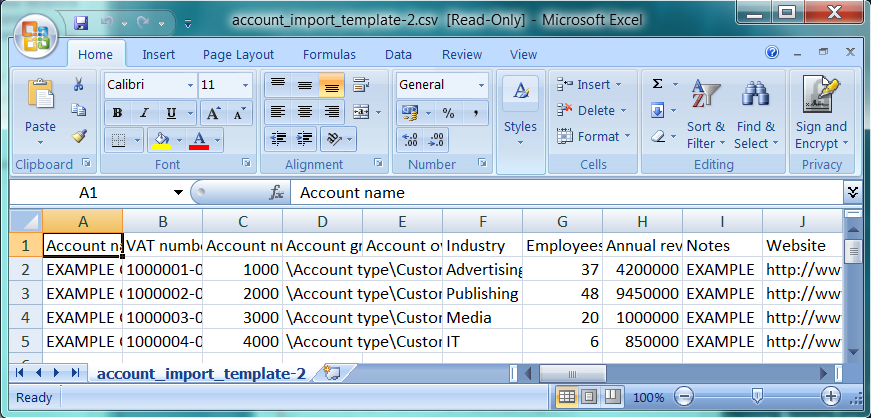Open the font size 11 dropdown
Image resolution: width=871 pixels, height=418 pixels.
coord(246,86)
